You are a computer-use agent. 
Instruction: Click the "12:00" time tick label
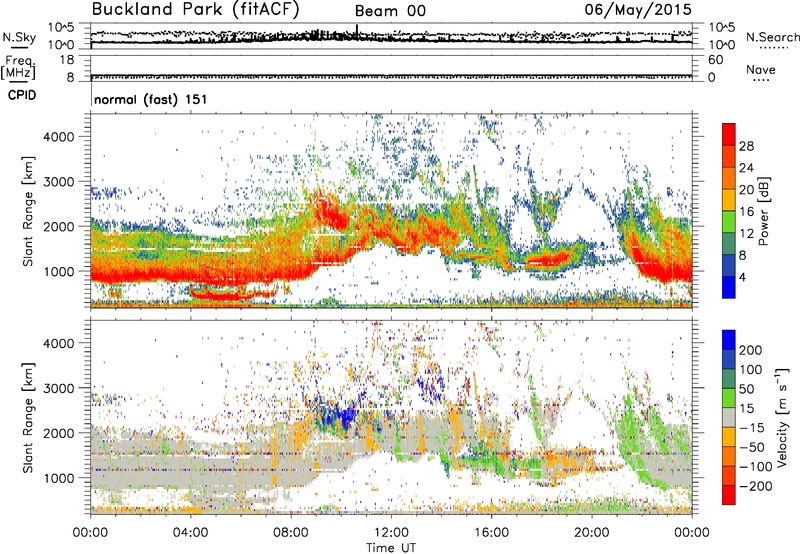pyautogui.click(x=391, y=533)
